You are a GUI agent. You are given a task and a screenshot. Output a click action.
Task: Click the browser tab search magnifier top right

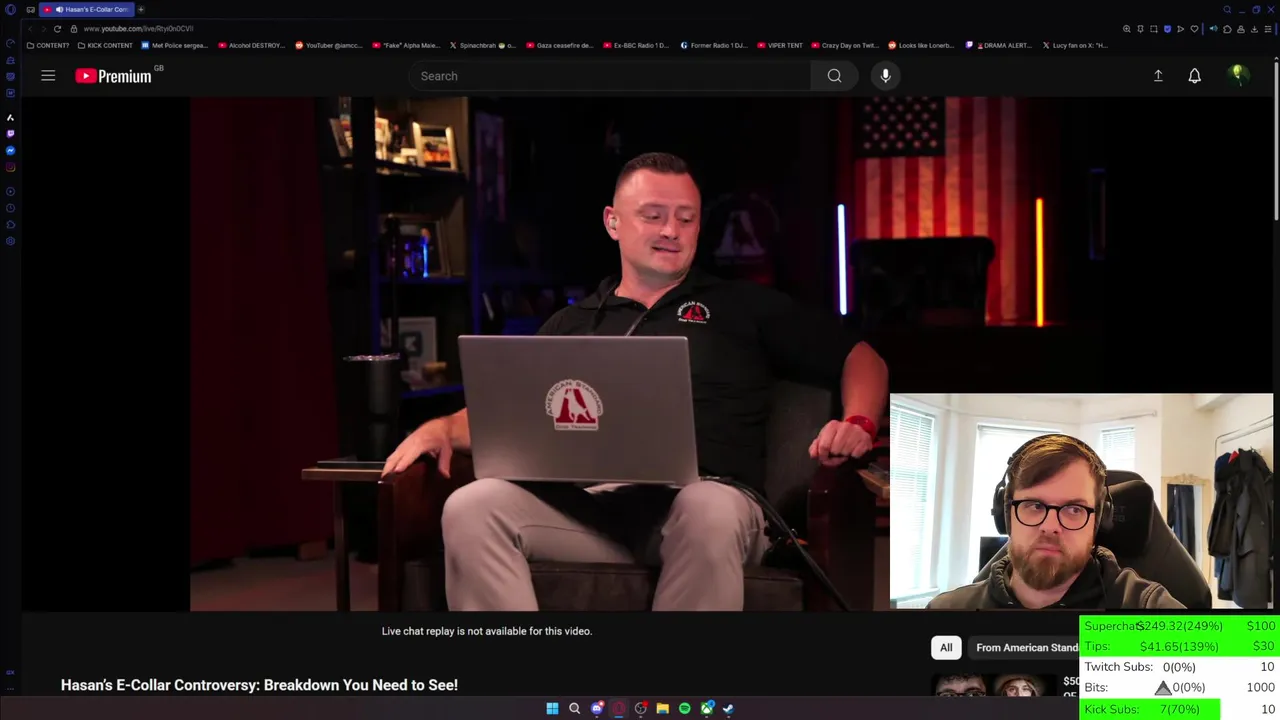coord(1227,9)
